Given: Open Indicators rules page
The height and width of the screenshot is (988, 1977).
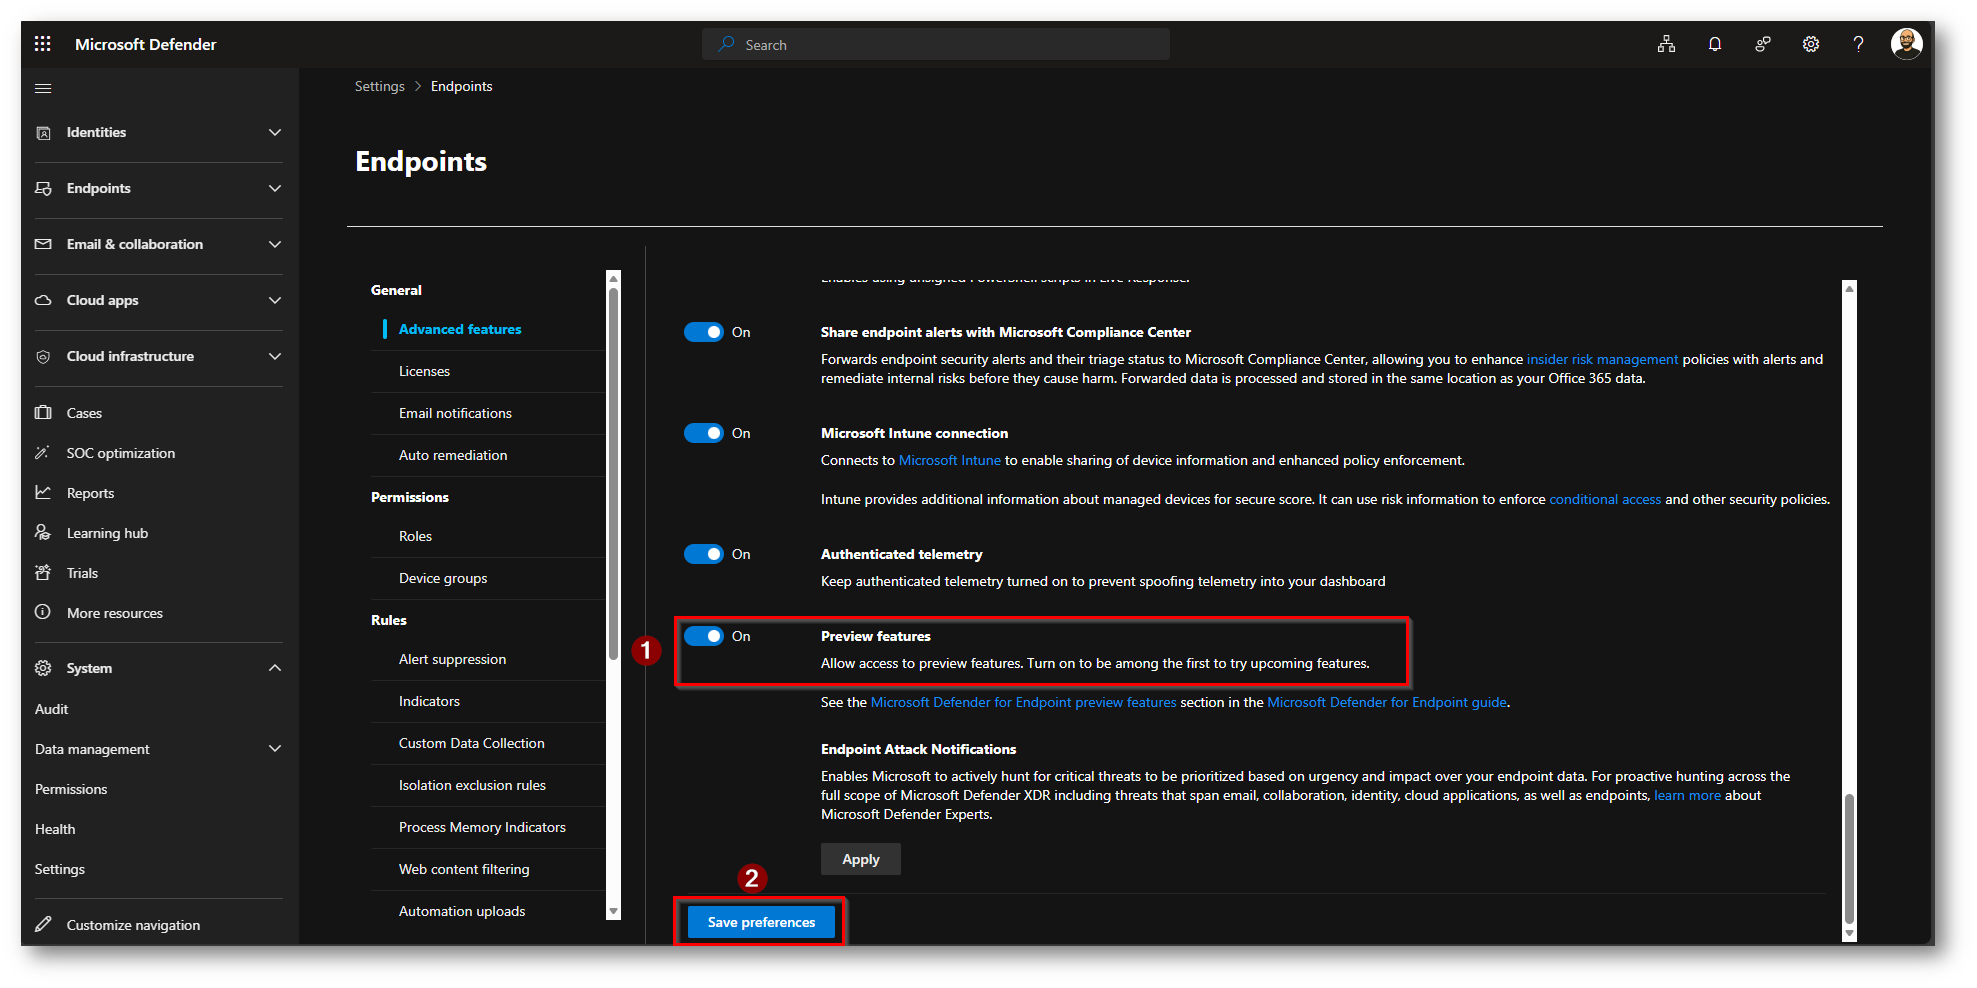Looking at the screenshot, I should [429, 701].
